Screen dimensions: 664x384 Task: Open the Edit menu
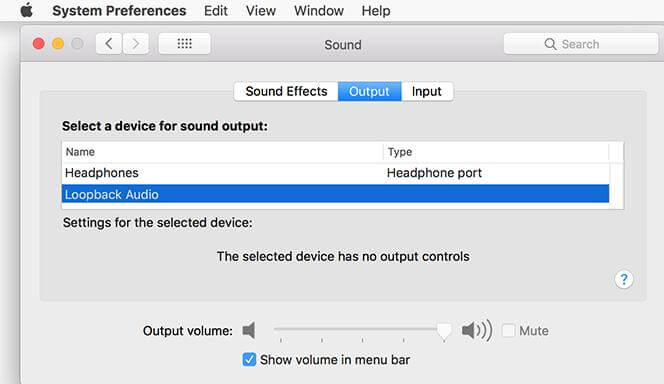(216, 11)
